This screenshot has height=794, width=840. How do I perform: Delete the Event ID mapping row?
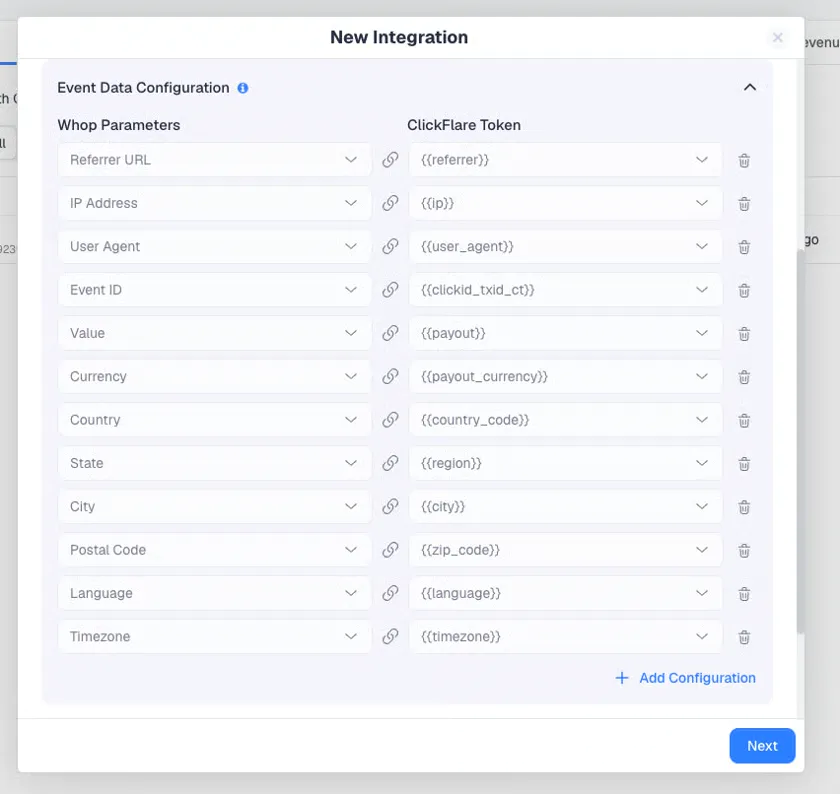click(744, 290)
